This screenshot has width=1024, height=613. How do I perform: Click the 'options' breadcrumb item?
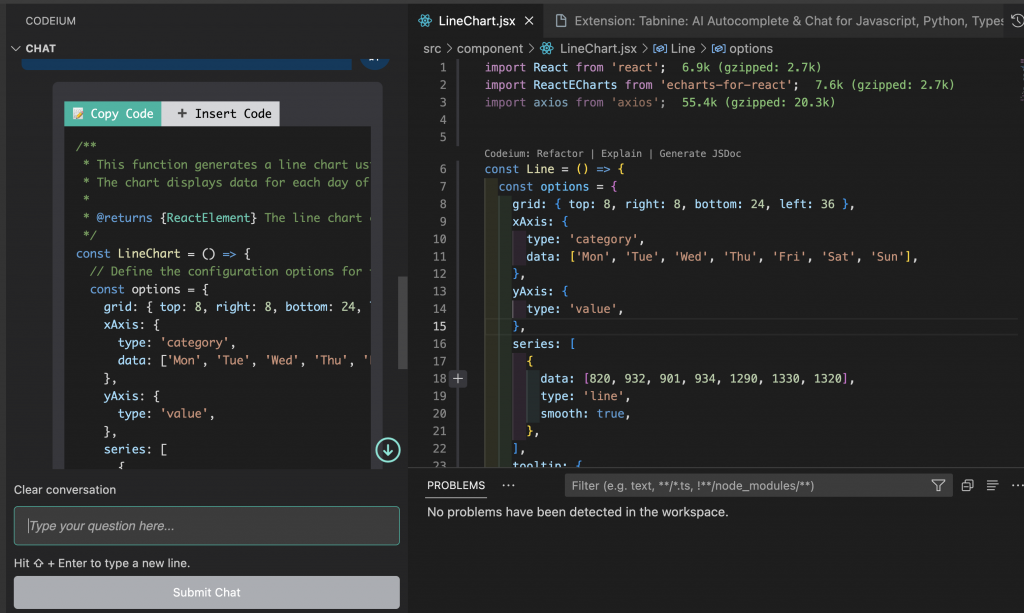(750, 48)
